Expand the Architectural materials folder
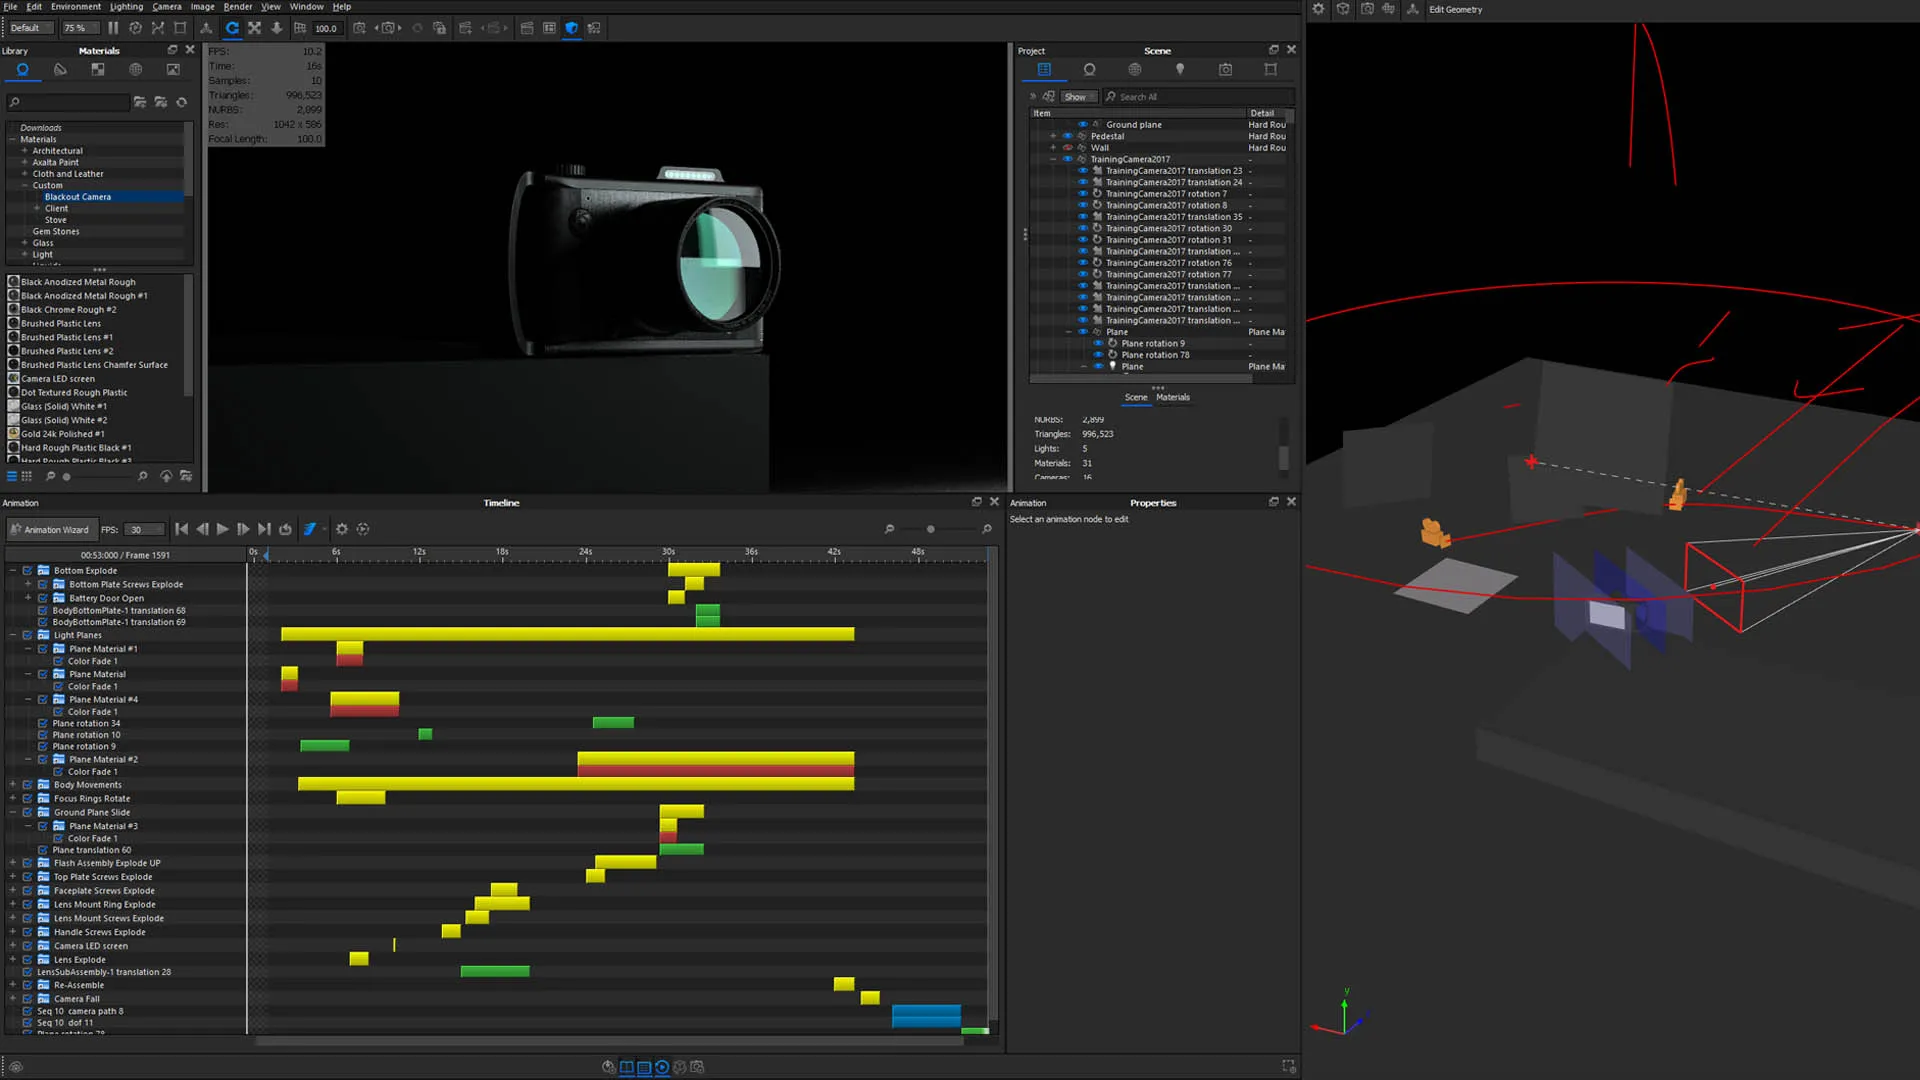This screenshot has width=1920, height=1080. click(25, 151)
